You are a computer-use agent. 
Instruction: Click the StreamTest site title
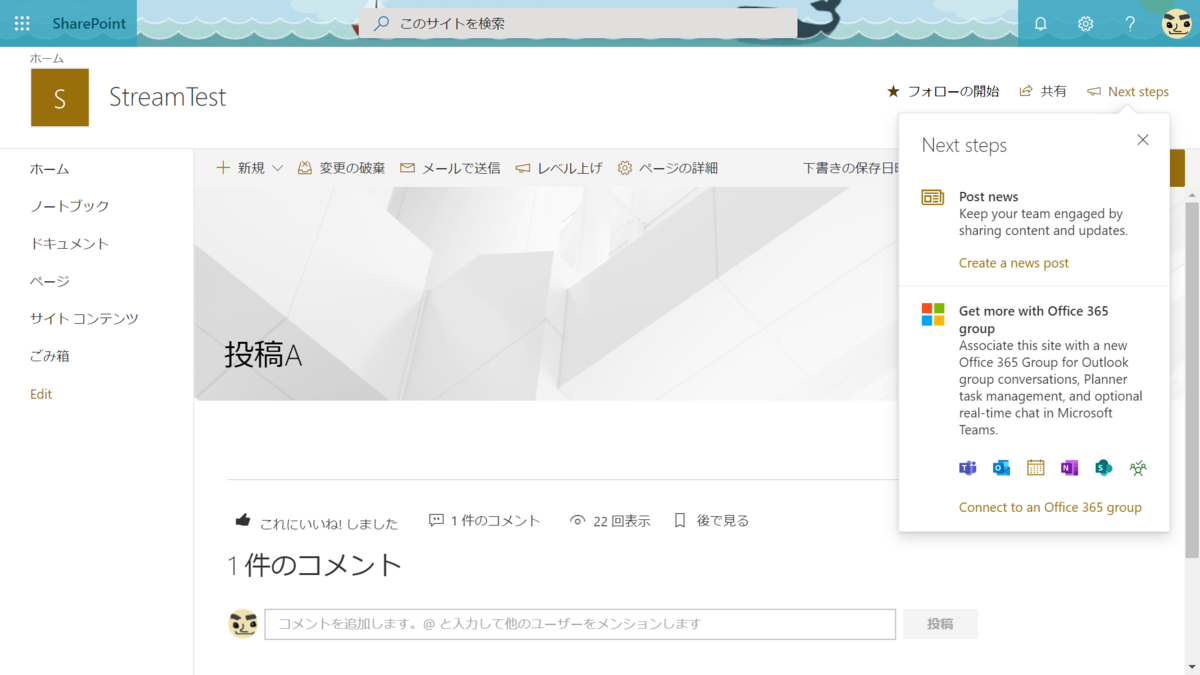(168, 97)
